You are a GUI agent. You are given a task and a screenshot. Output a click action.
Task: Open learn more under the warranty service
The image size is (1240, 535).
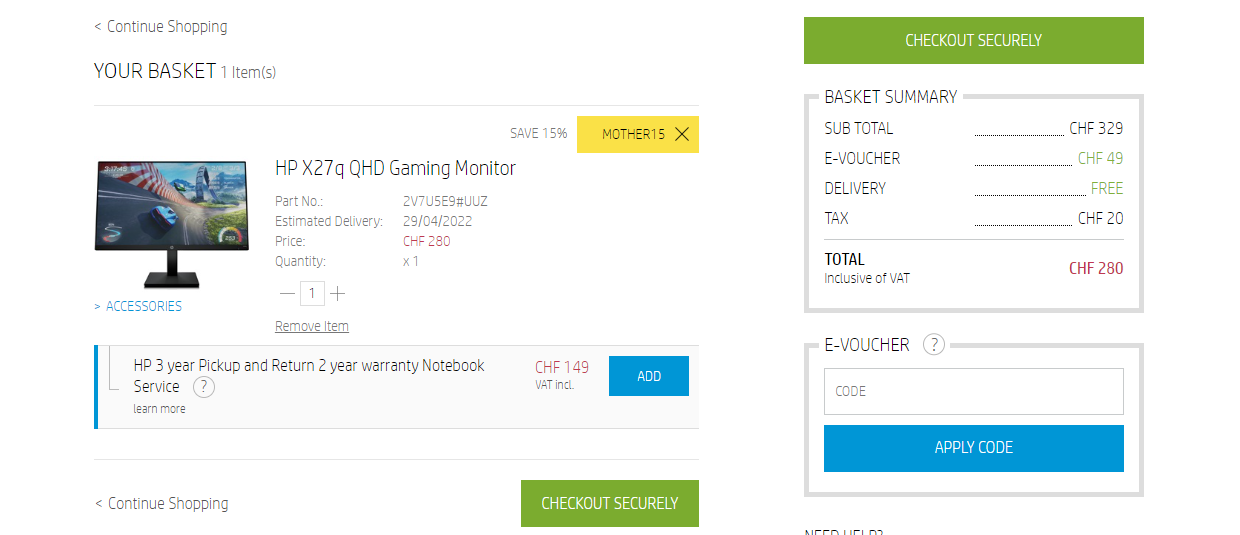(159, 409)
